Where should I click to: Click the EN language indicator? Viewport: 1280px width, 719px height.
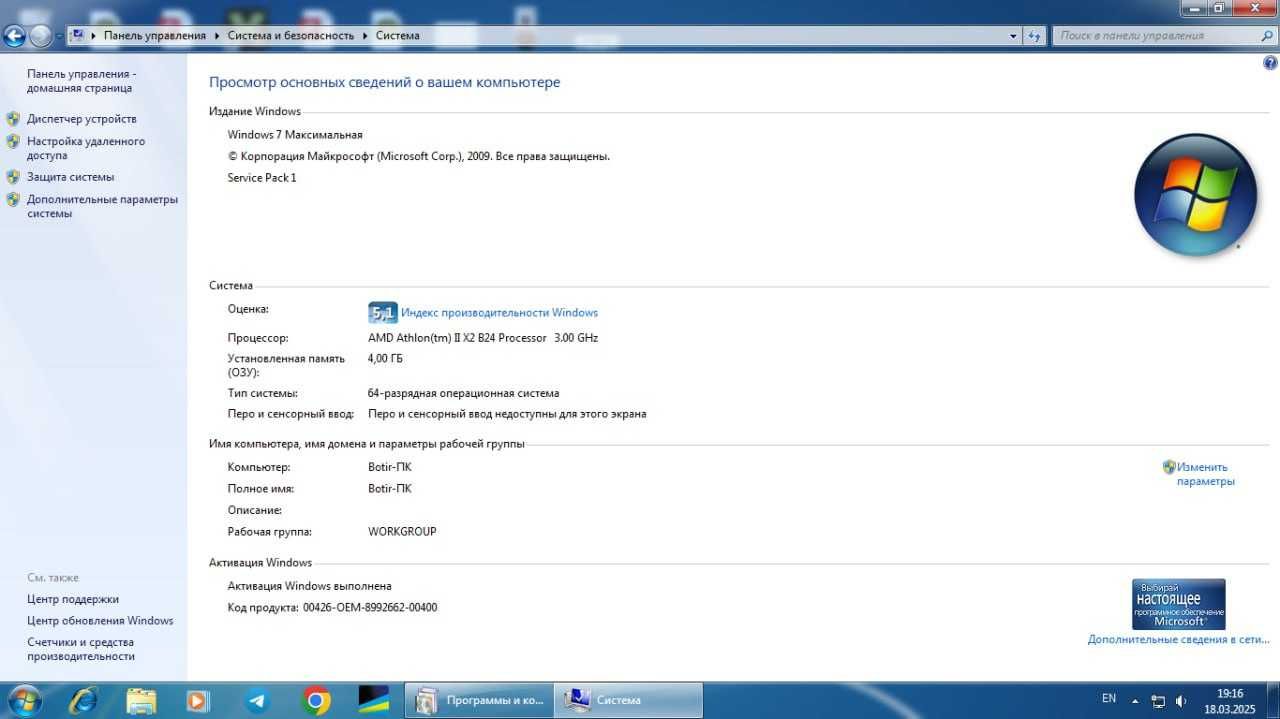[x=1109, y=698]
